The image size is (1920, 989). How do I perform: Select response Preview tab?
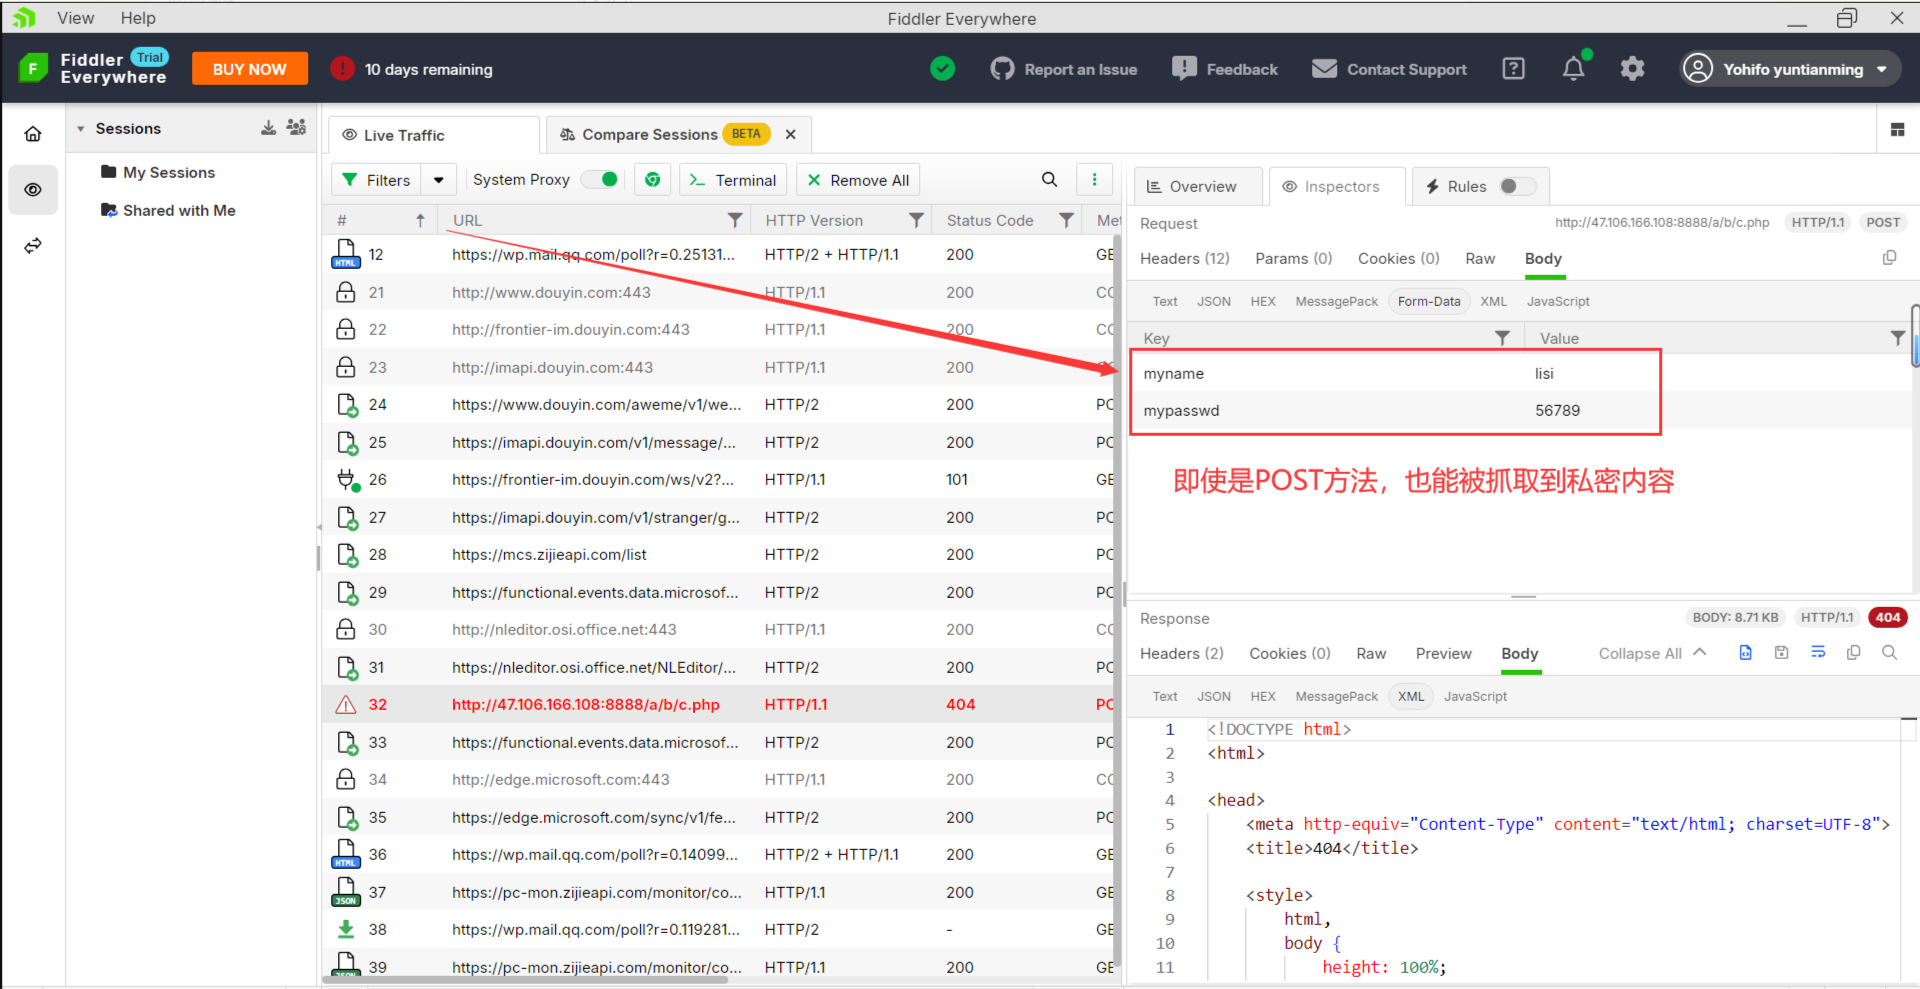[x=1444, y=653]
